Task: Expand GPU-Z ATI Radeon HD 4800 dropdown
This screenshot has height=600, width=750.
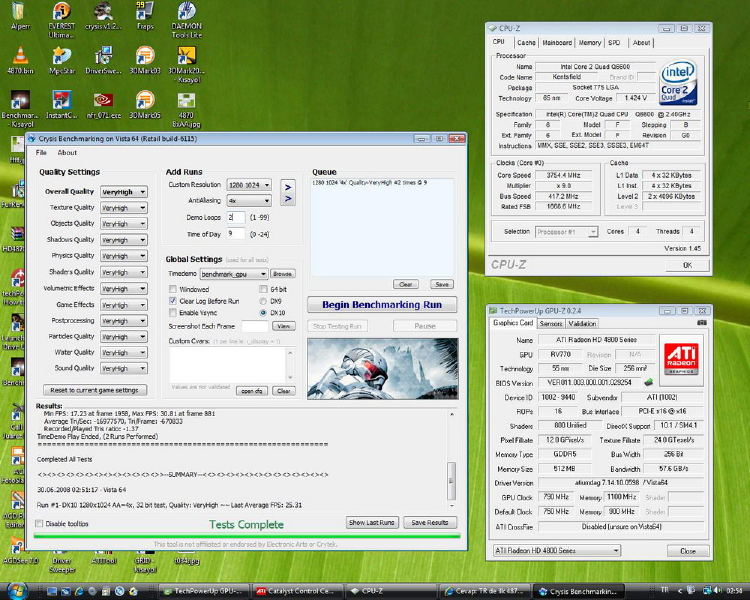Action: pos(557,551)
